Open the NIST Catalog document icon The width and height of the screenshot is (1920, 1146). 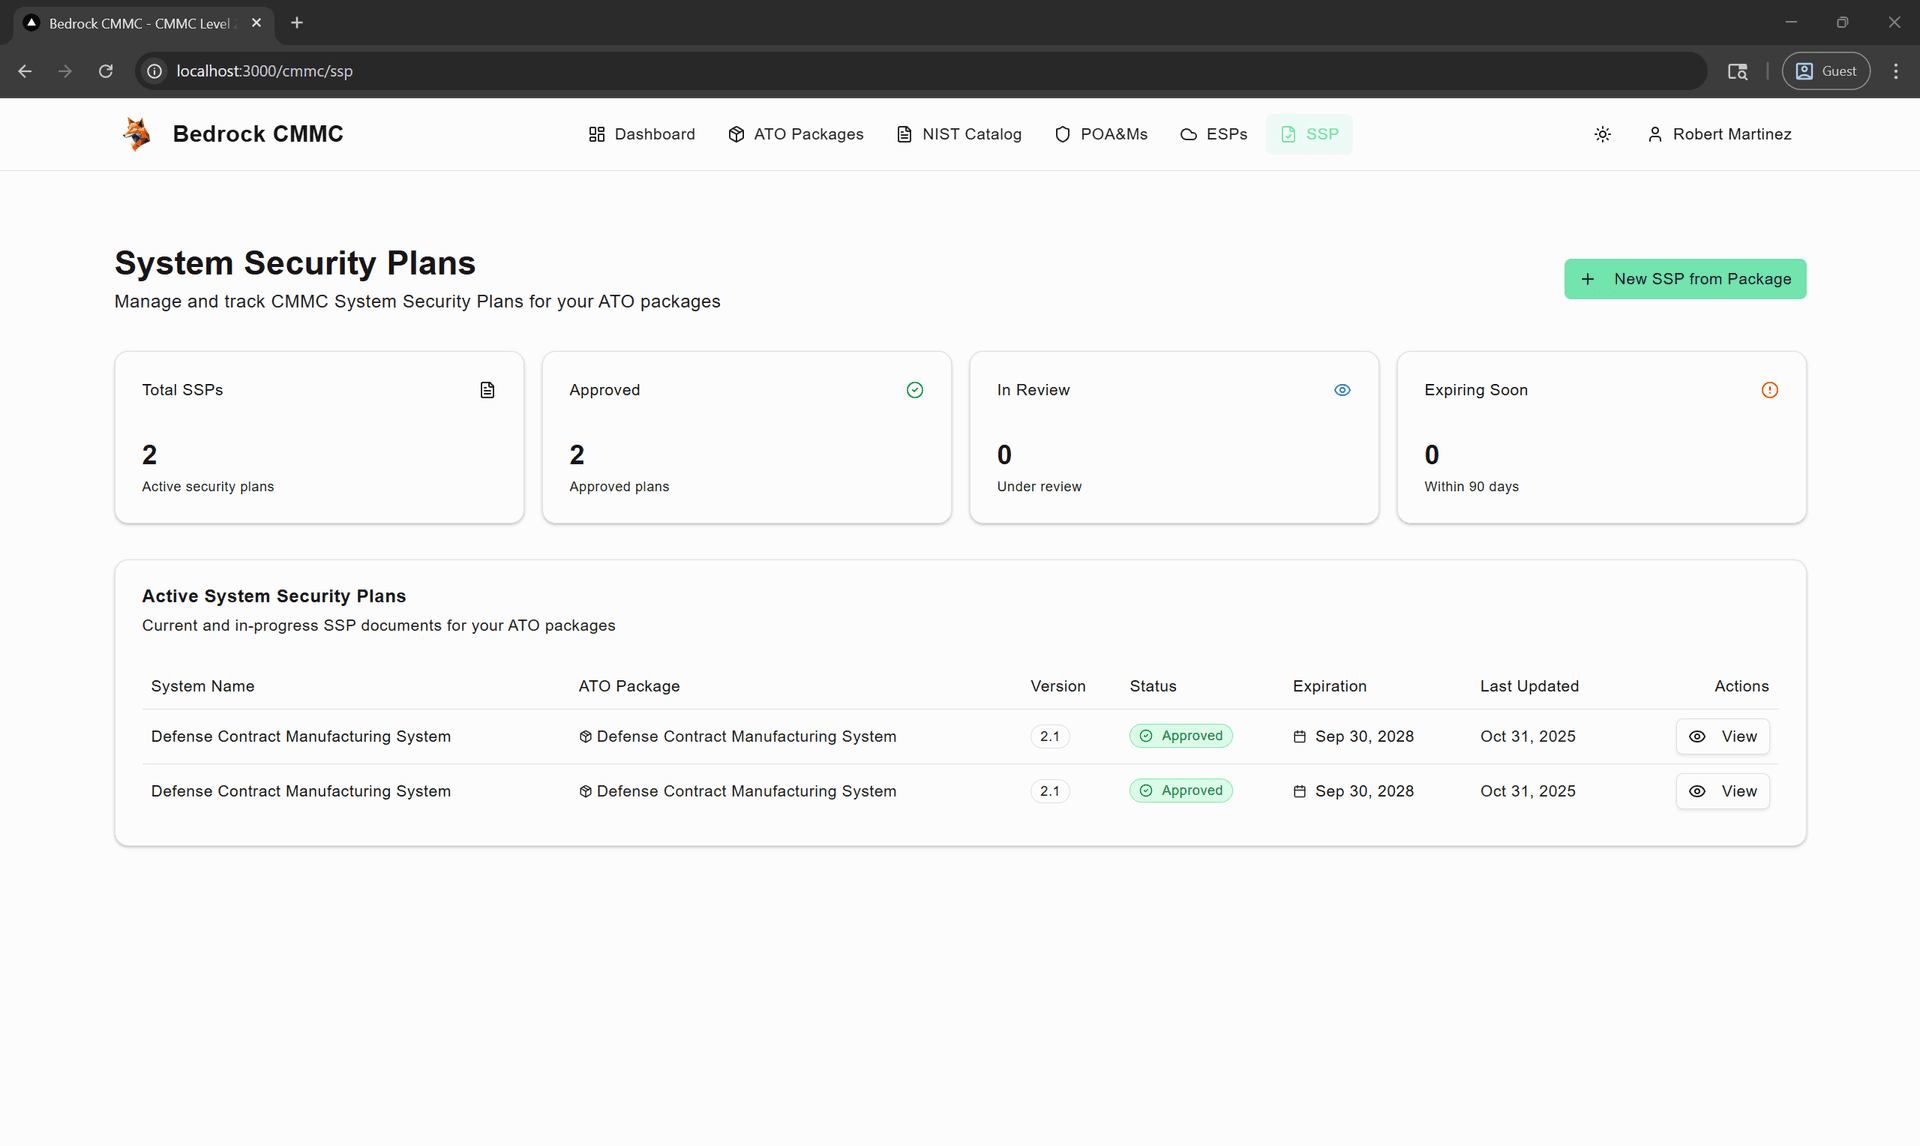pos(903,134)
